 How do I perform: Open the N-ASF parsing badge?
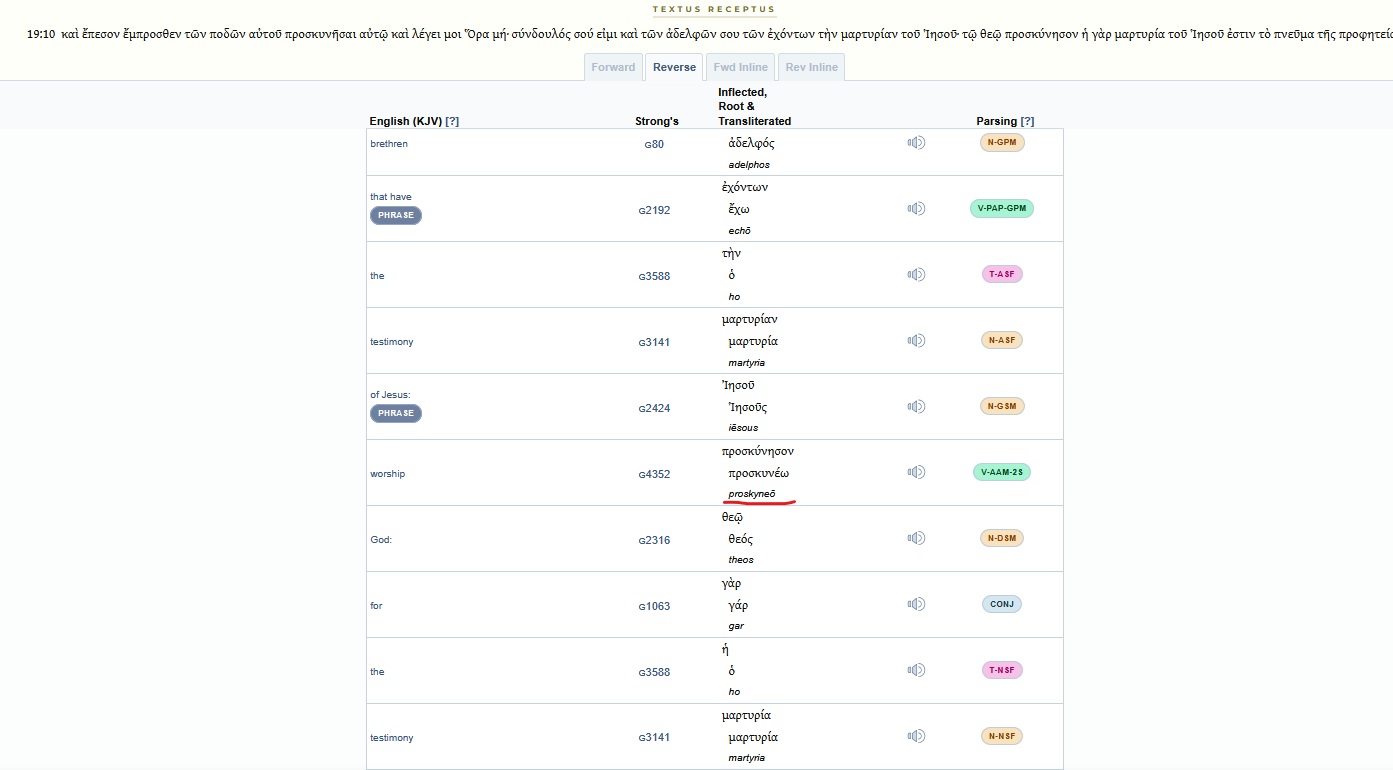[x=1002, y=341]
